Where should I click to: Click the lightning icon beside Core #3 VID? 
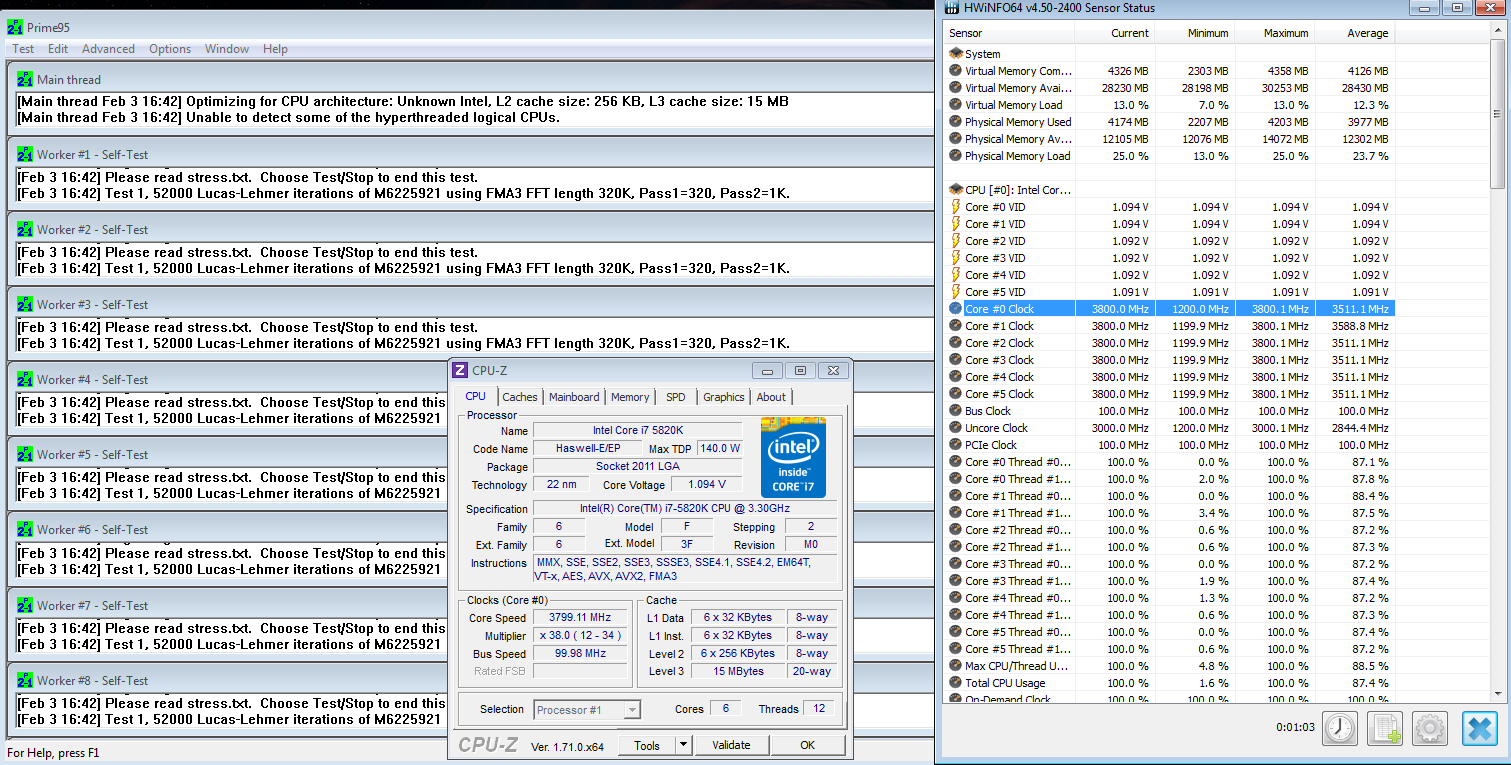pos(955,258)
